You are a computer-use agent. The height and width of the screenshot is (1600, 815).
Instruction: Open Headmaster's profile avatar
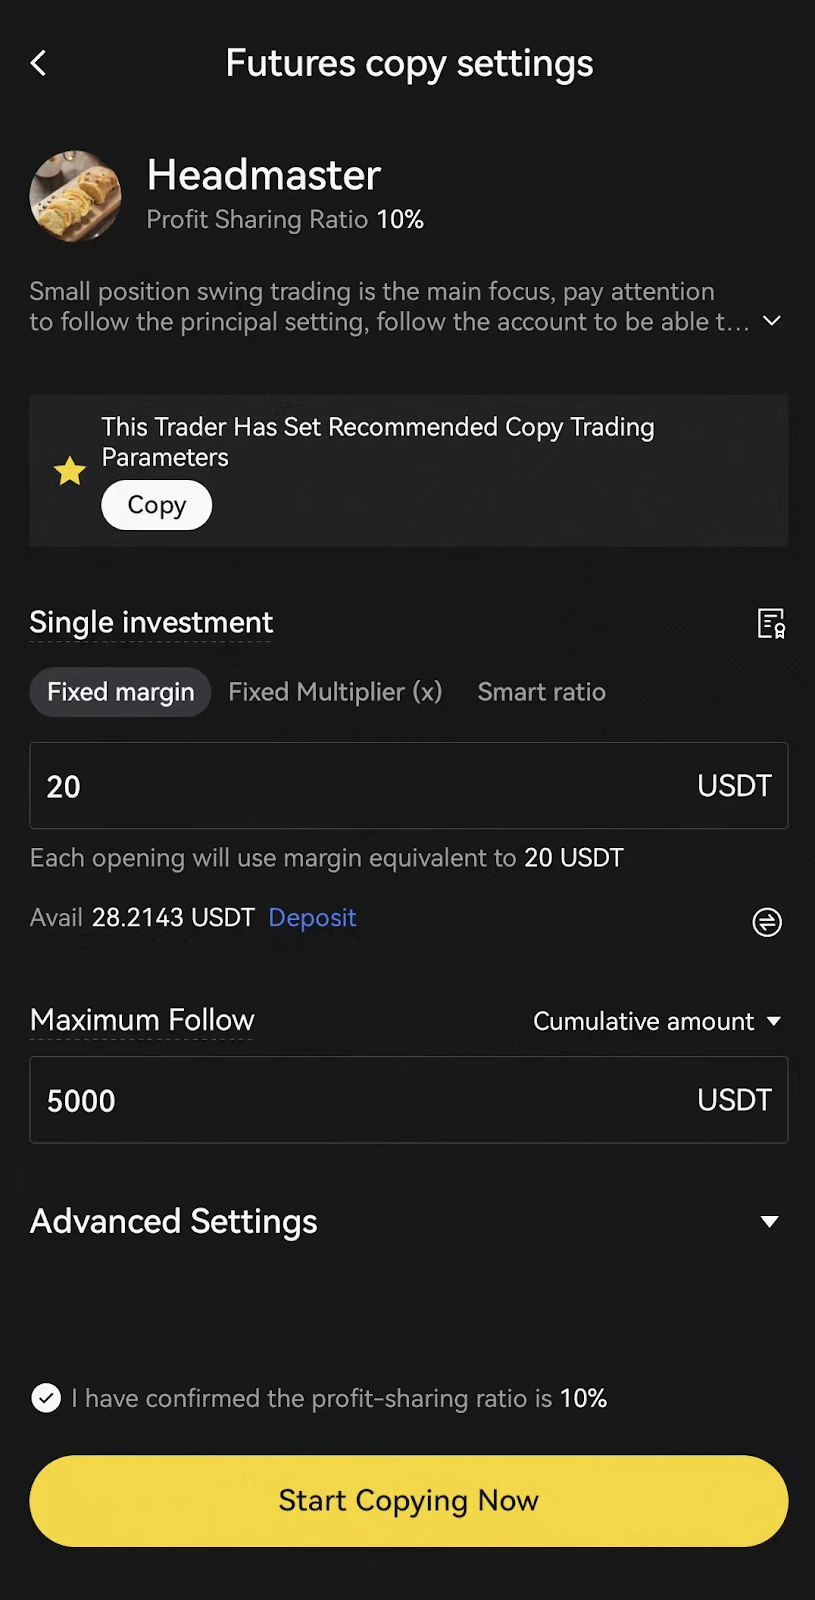tap(75, 196)
